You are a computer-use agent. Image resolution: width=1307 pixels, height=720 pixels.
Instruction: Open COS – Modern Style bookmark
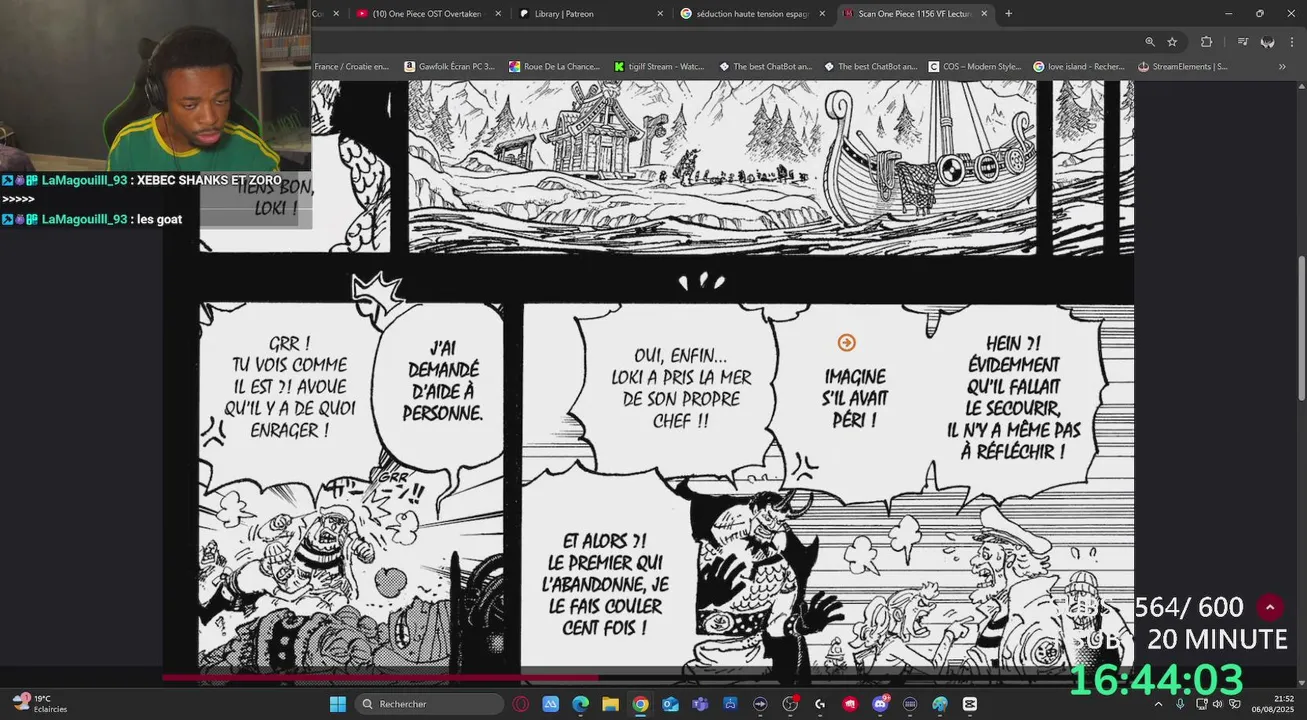[x=975, y=67]
